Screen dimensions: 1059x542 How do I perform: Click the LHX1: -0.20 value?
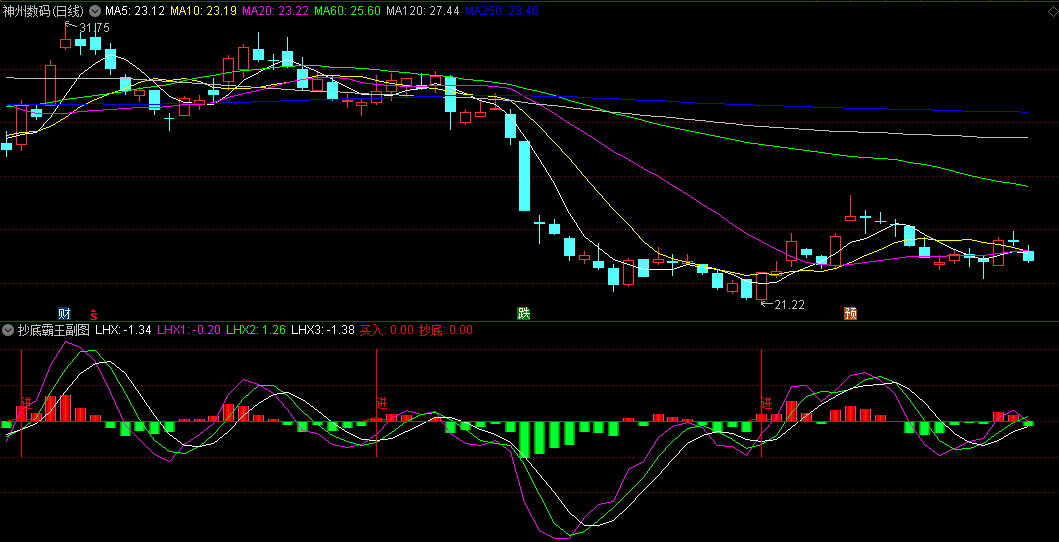point(189,330)
